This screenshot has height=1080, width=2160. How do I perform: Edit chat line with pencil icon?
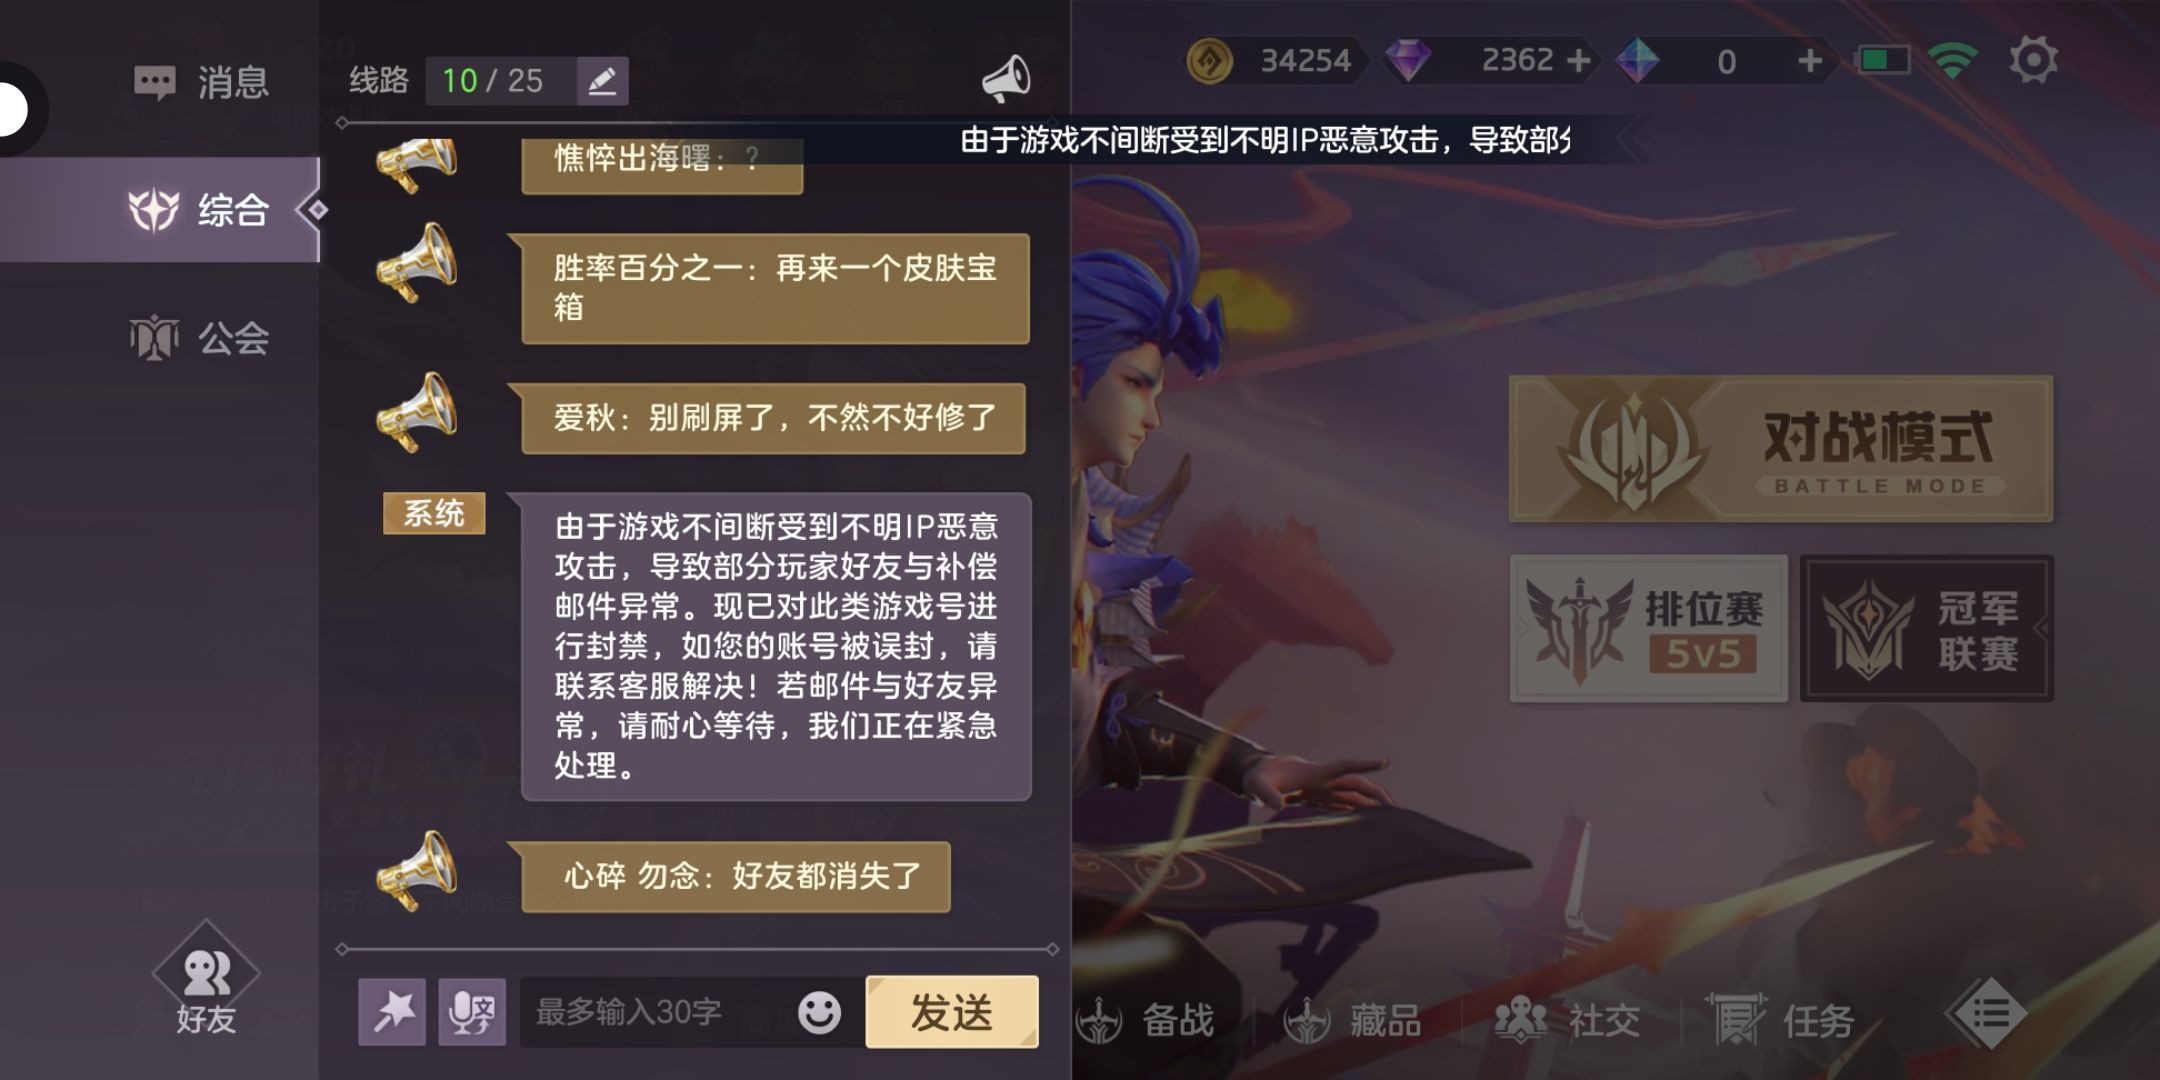602,81
